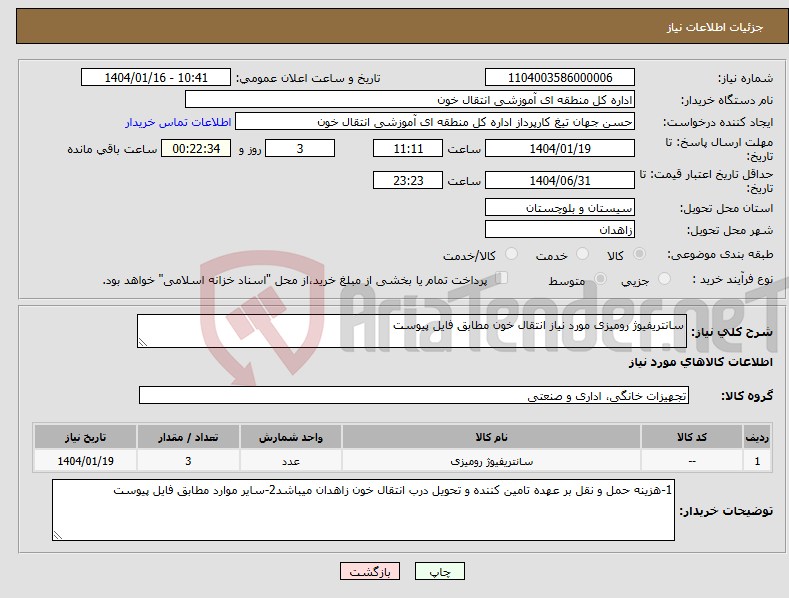789x598 pixels.
Task: Click the جزئیات اطلاعات نیاز header title
Action: click(715, 27)
